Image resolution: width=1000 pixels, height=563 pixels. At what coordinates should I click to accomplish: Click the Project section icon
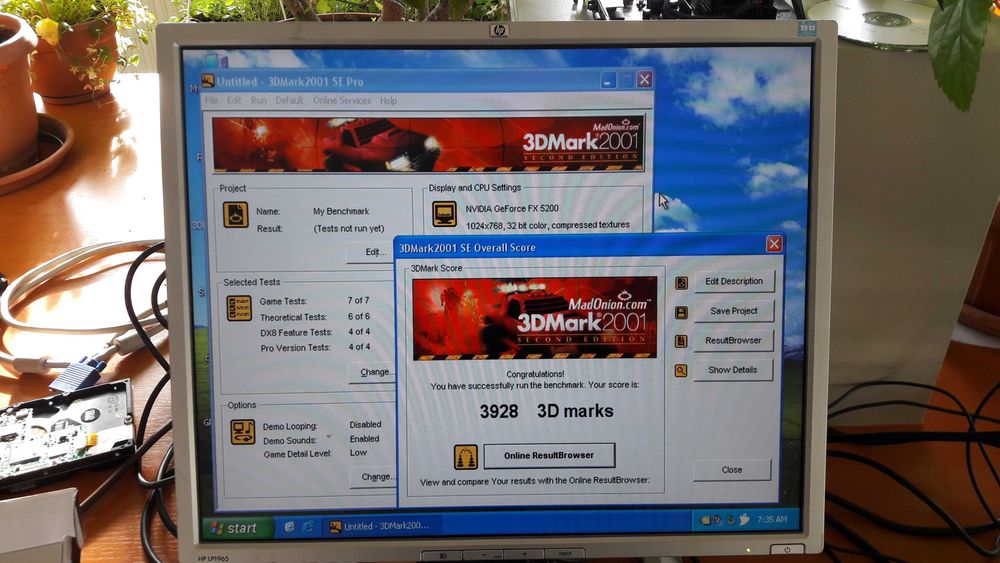[235, 215]
